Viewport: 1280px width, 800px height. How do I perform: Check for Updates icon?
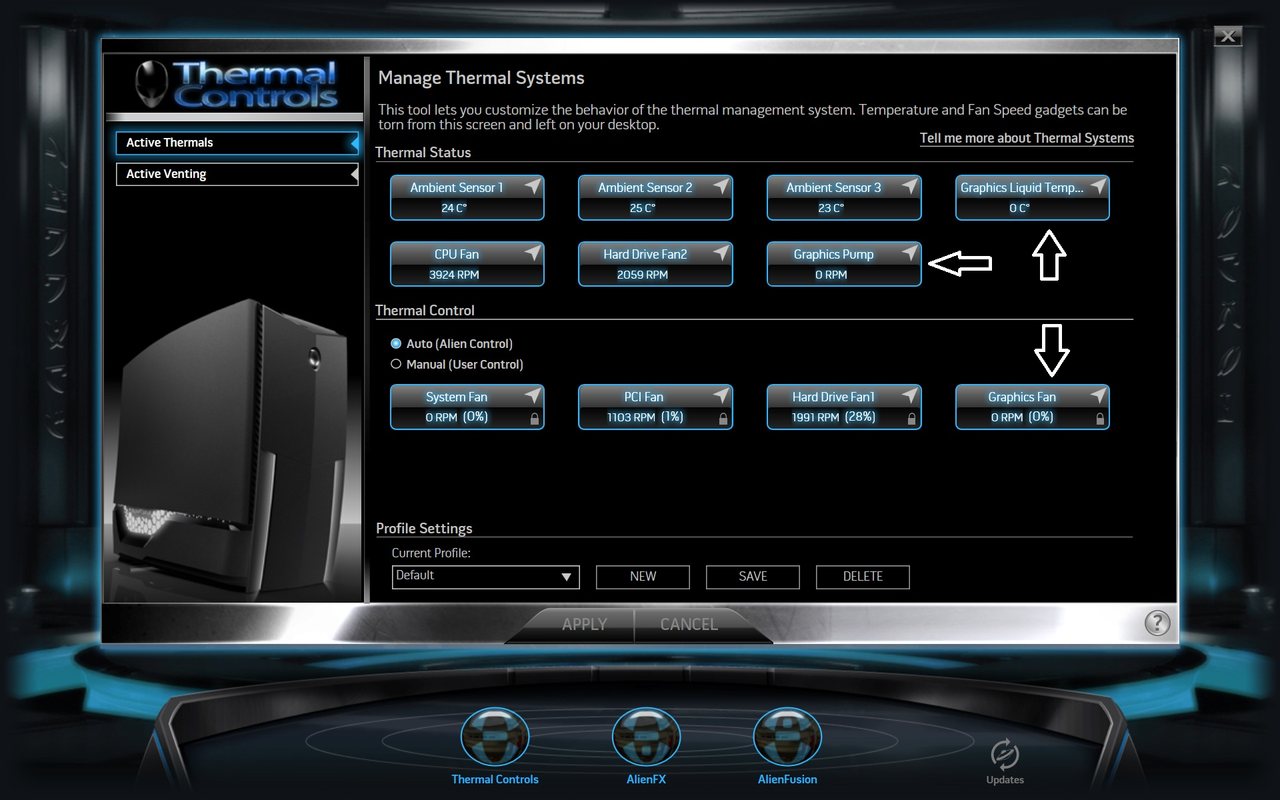1004,754
